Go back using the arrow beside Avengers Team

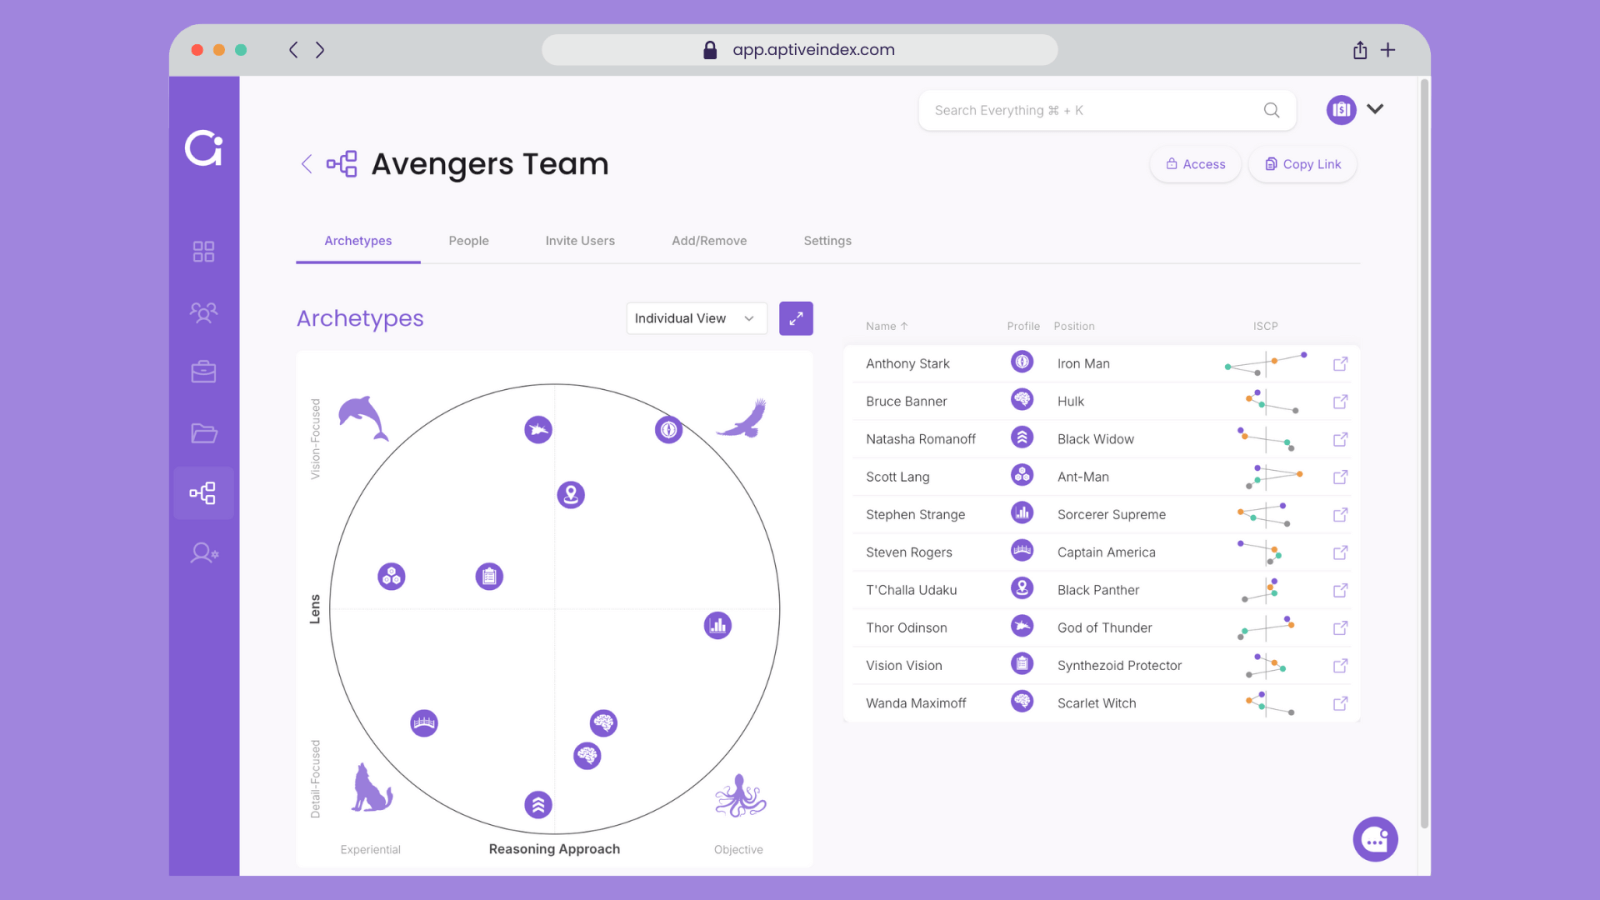(x=307, y=164)
